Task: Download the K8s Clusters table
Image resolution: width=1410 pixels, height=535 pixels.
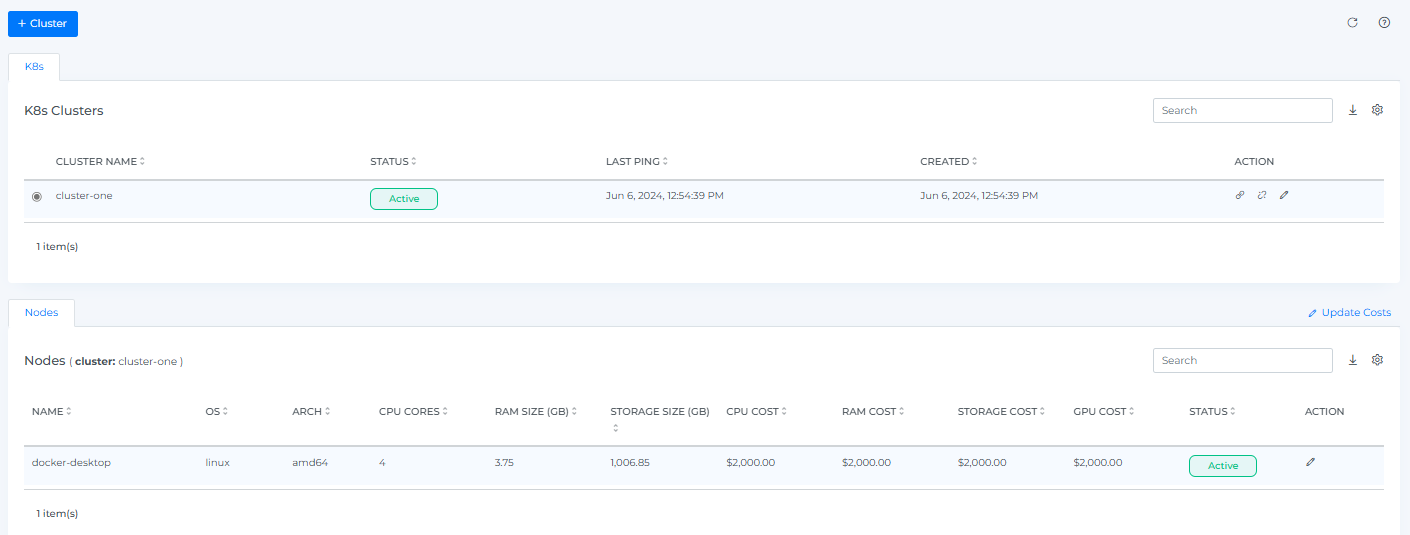Action: (x=1353, y=110)
